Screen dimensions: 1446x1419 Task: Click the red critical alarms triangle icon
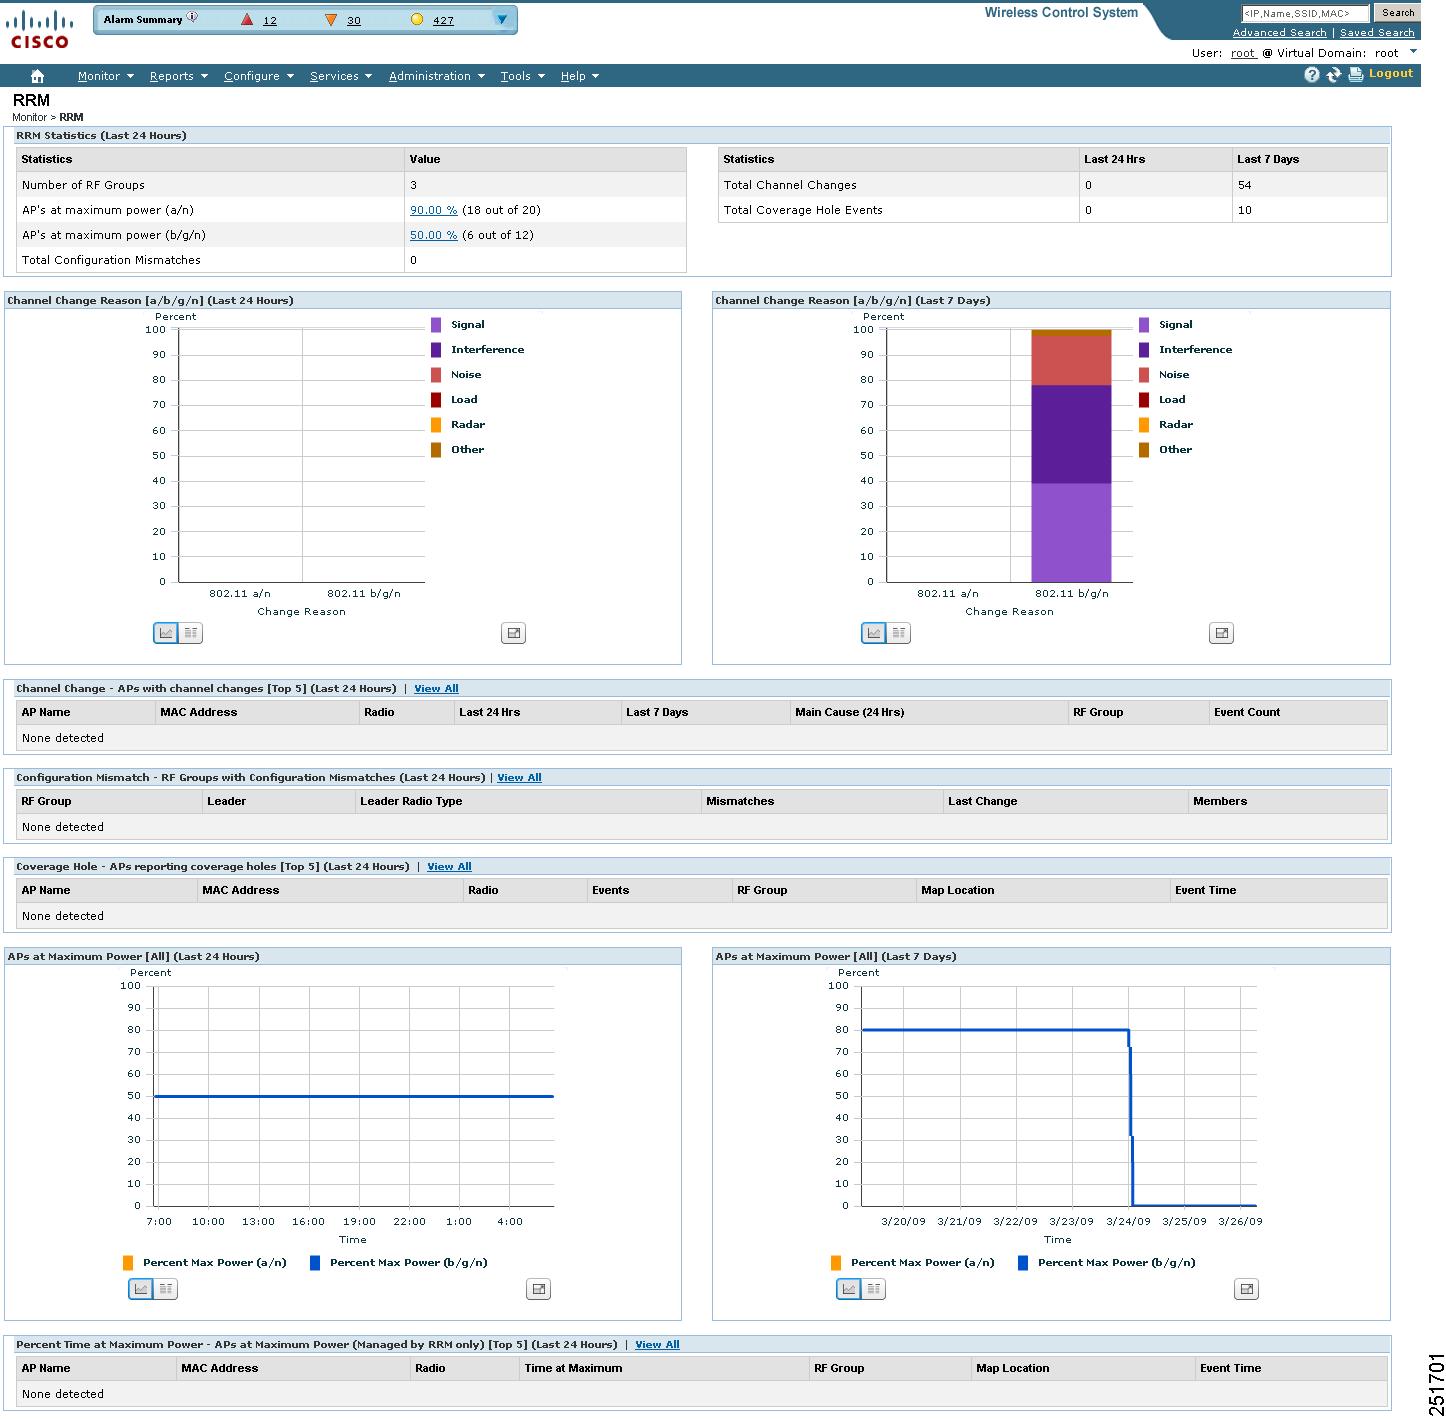point(247,20)
